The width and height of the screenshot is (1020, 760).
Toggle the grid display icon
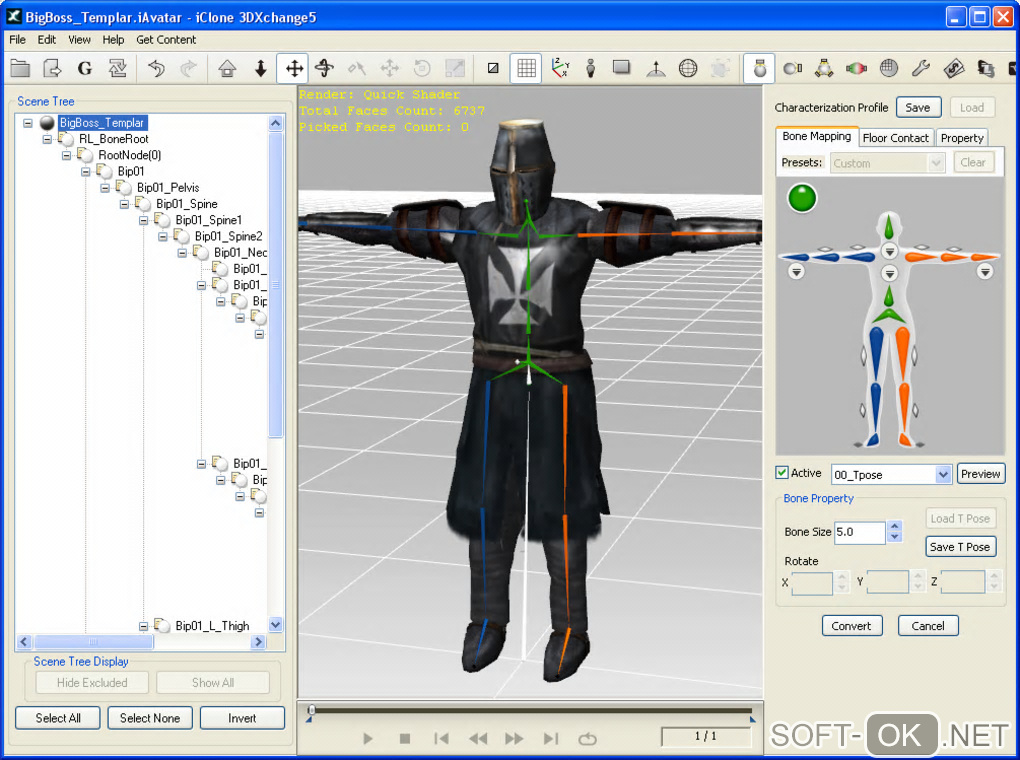tap(526, 68)
